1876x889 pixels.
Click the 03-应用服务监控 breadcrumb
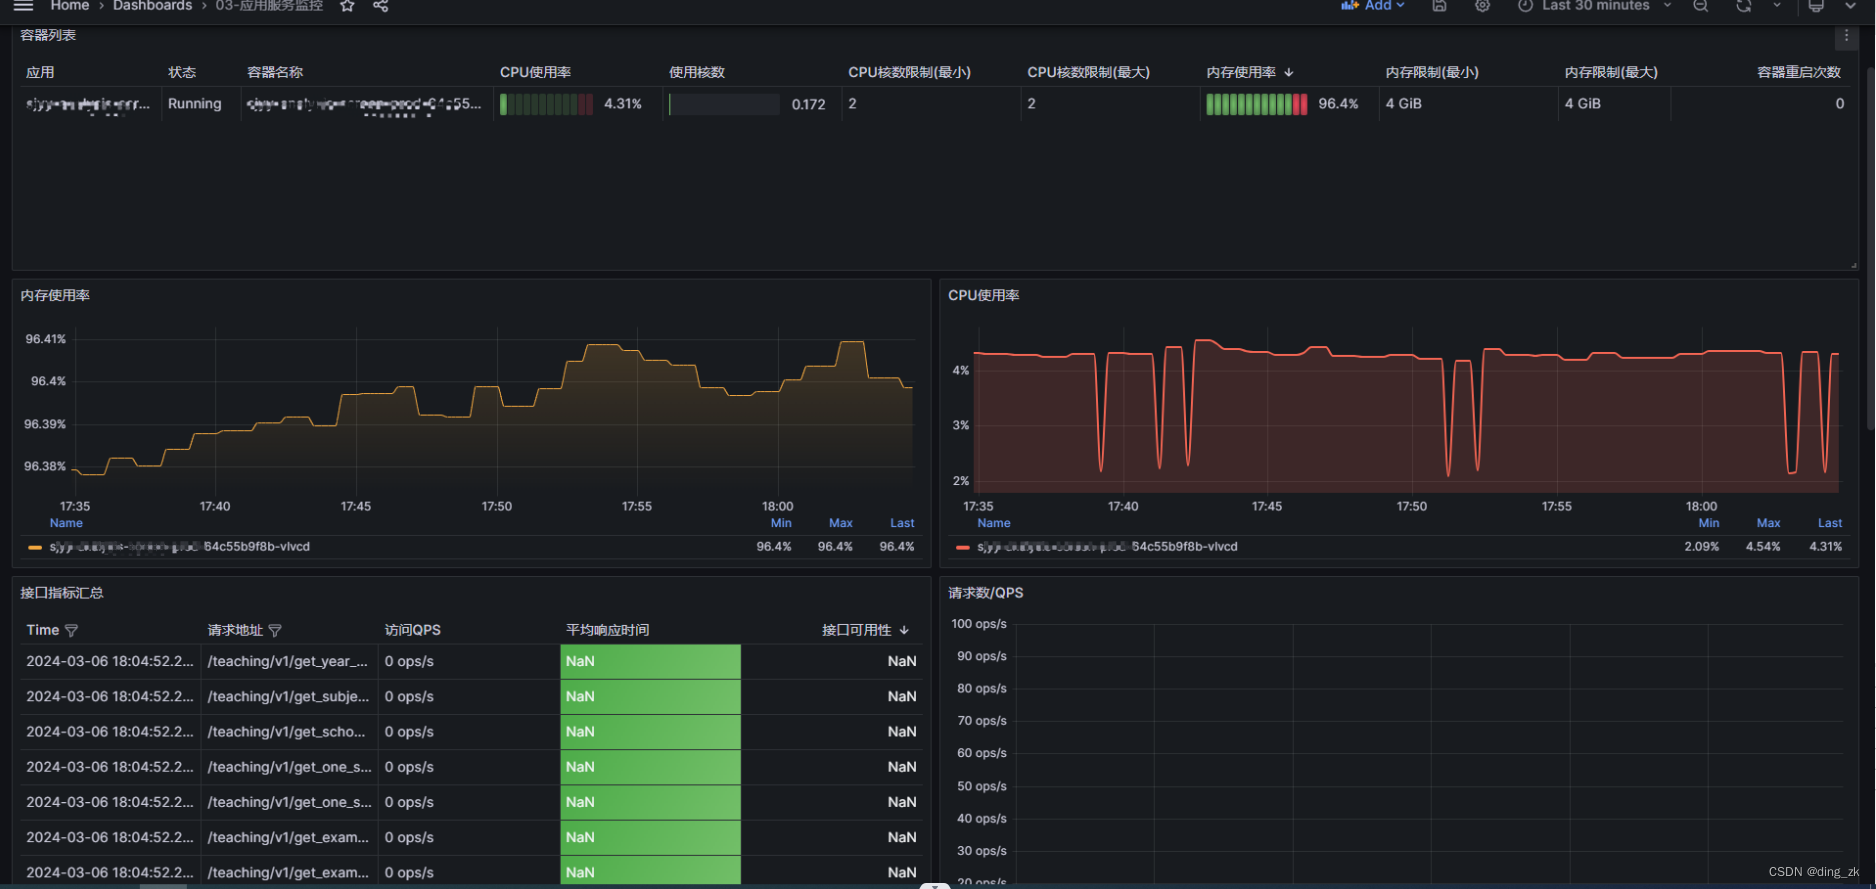tap(269, 6)
